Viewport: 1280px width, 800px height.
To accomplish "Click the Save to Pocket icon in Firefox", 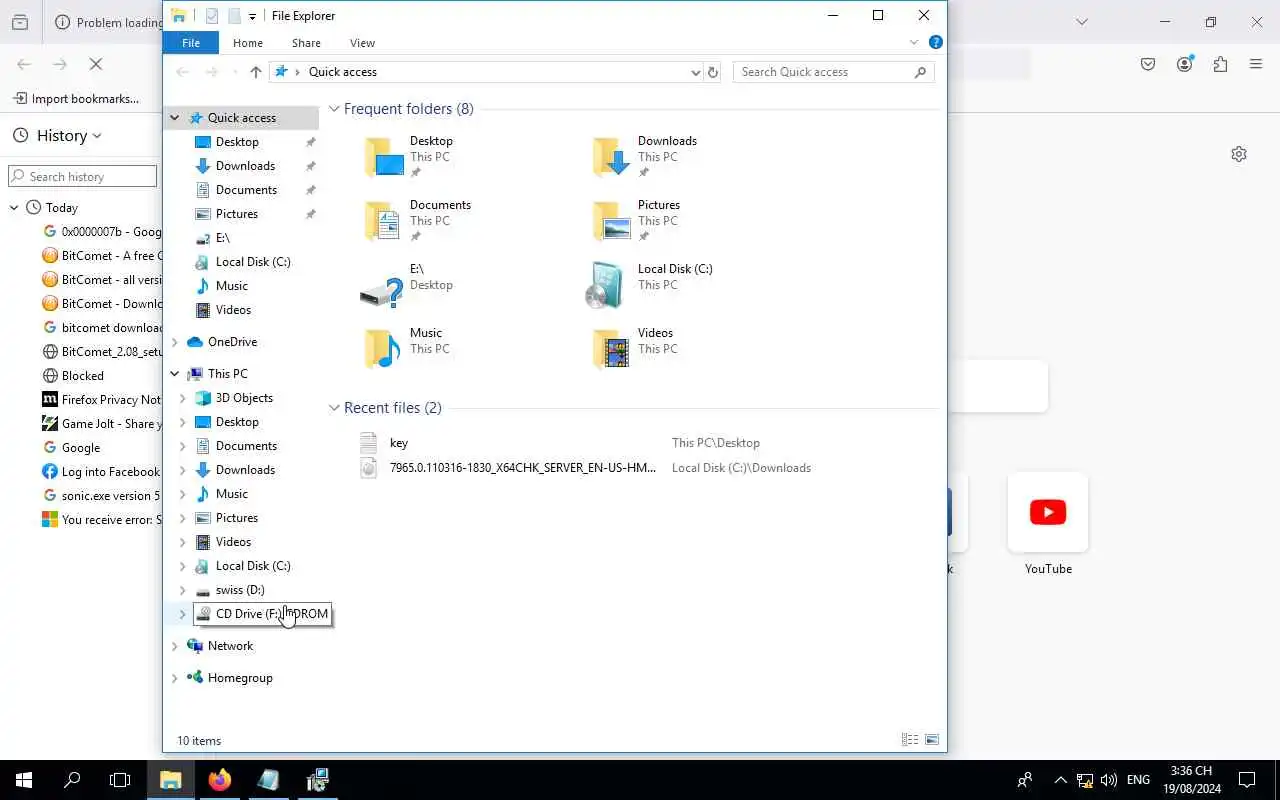I will [1148, 64].
